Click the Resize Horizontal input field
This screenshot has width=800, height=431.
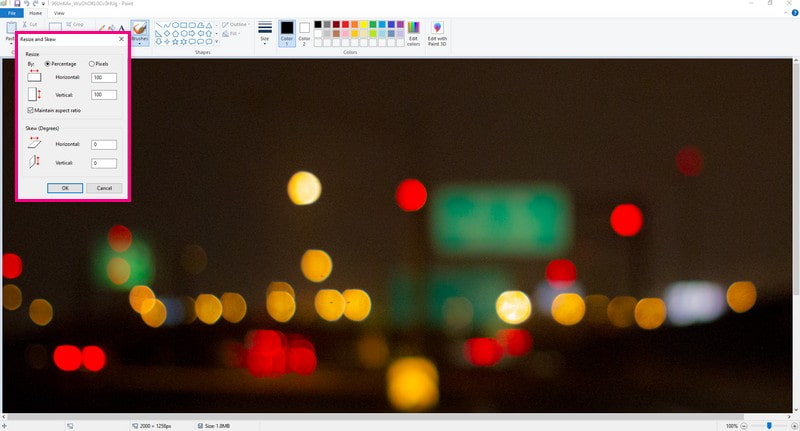click(x=103, y=78)
